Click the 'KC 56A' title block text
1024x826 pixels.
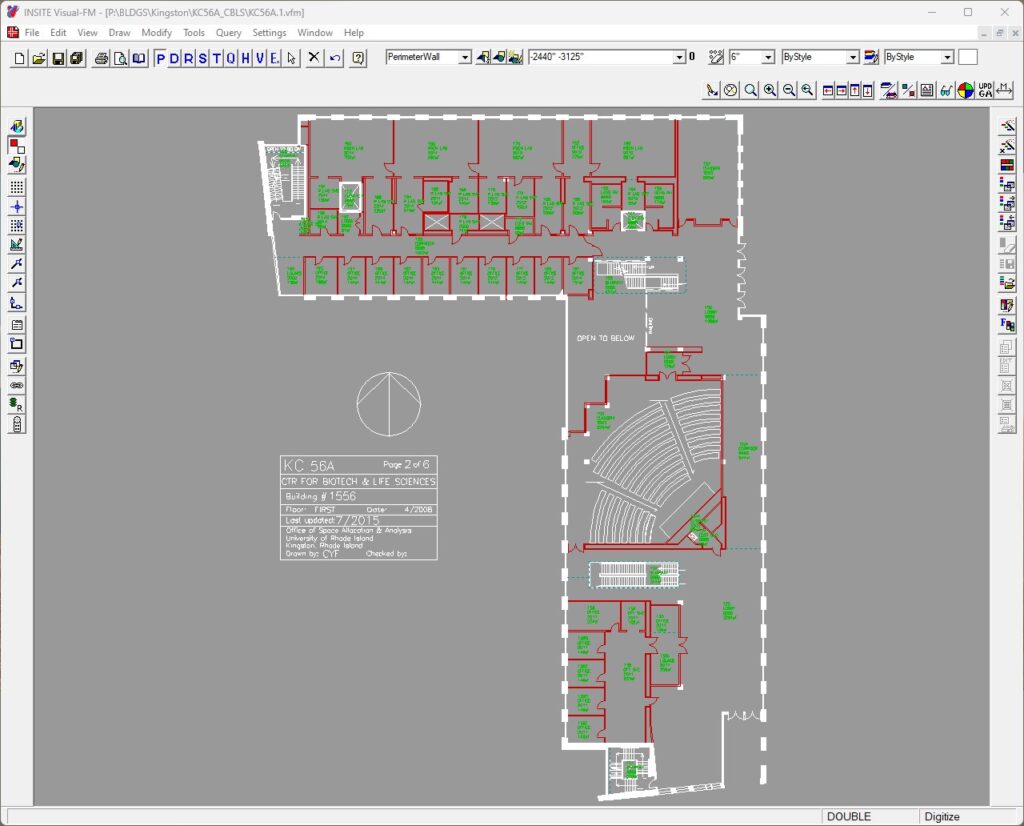coord(309,466)
